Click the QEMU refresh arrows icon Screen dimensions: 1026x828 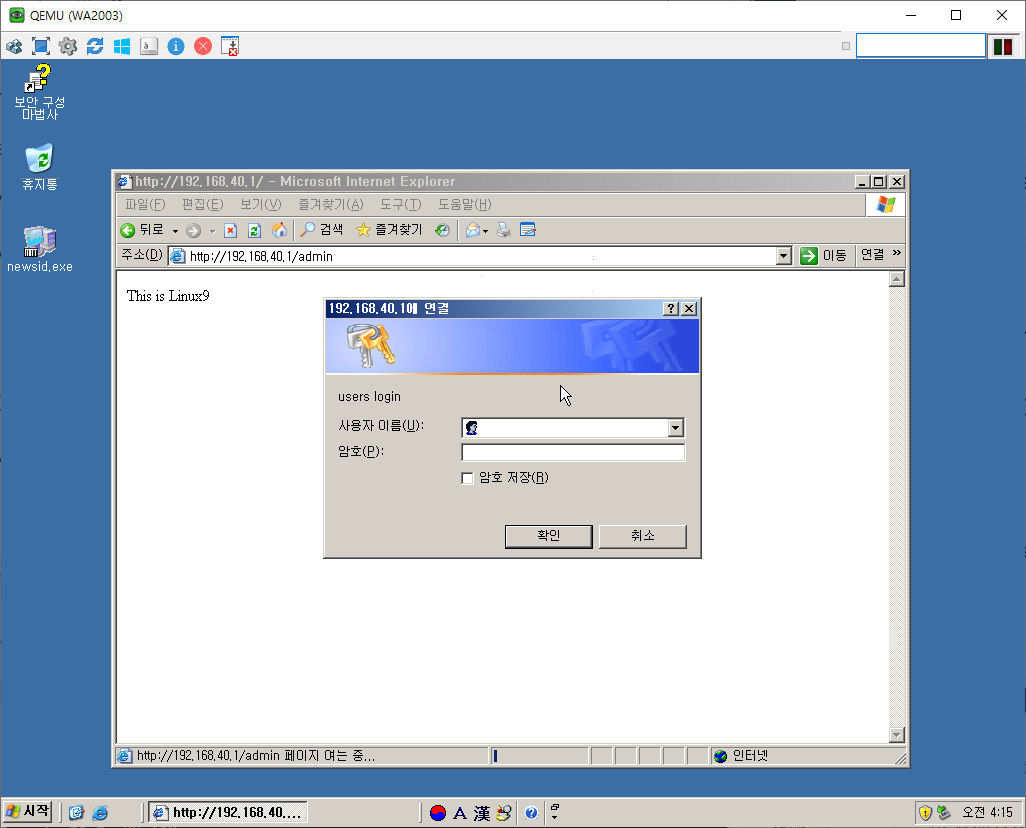[95, 46]
